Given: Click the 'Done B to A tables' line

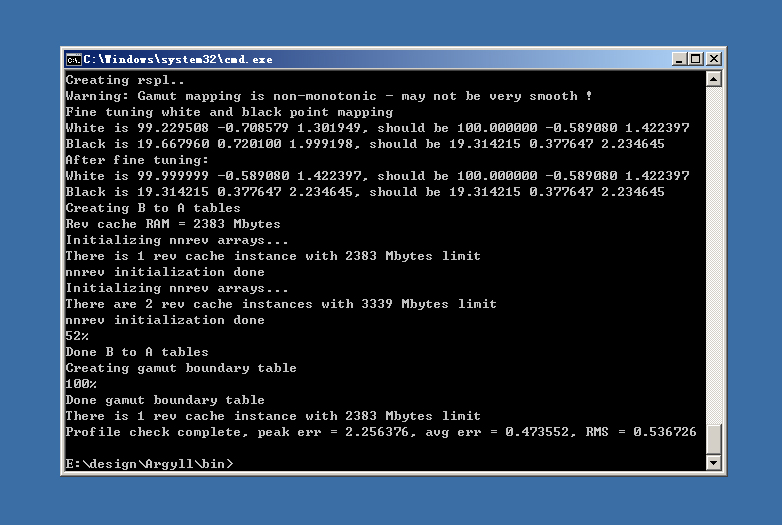Looking at the screenshot, I should click(137, 352).
